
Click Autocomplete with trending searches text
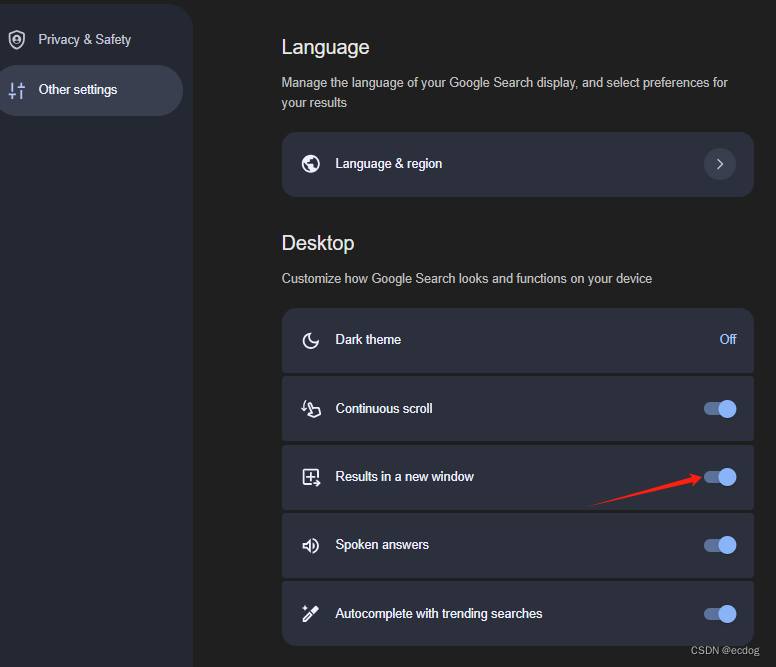438,614
